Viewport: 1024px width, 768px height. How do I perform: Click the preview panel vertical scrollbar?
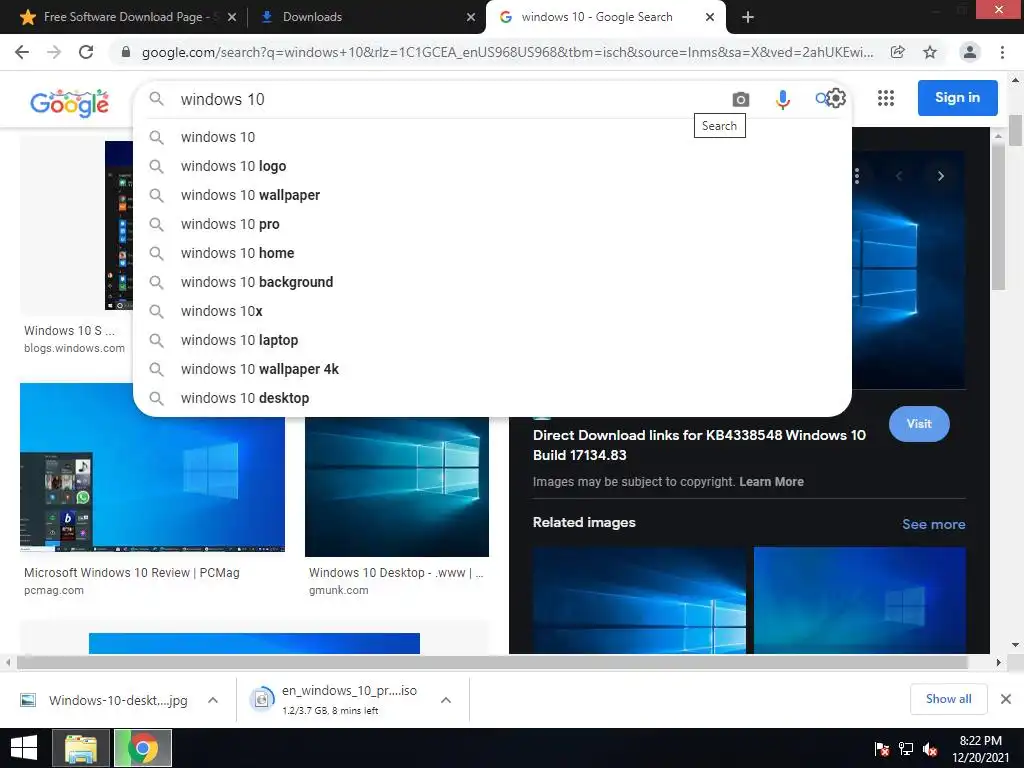coord(998,217)
